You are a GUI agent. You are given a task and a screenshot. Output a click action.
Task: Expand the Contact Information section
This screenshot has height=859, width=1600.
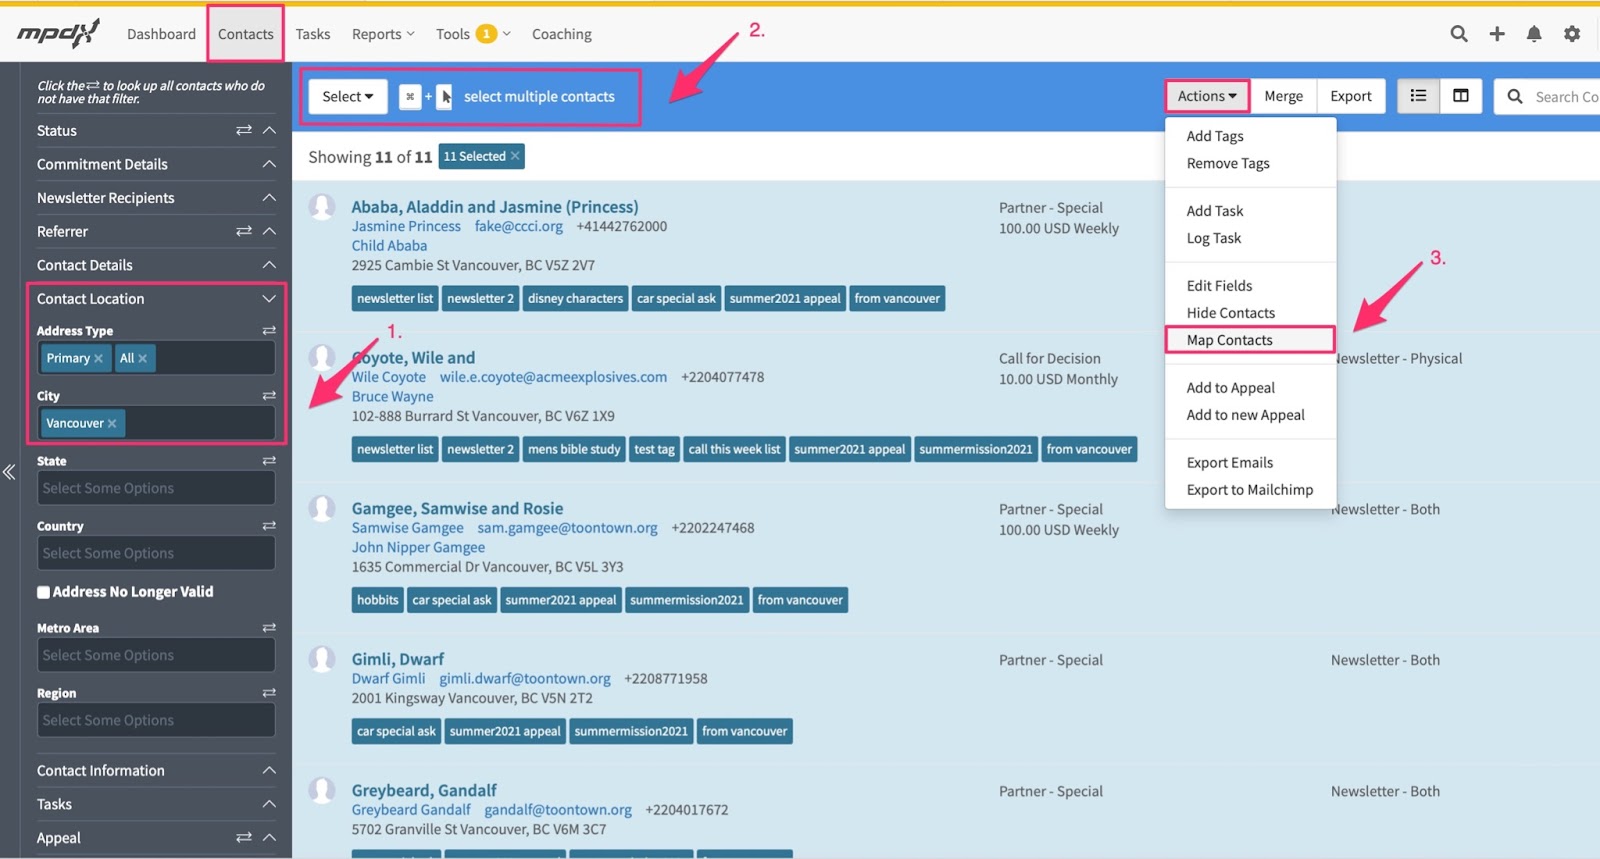269,771
